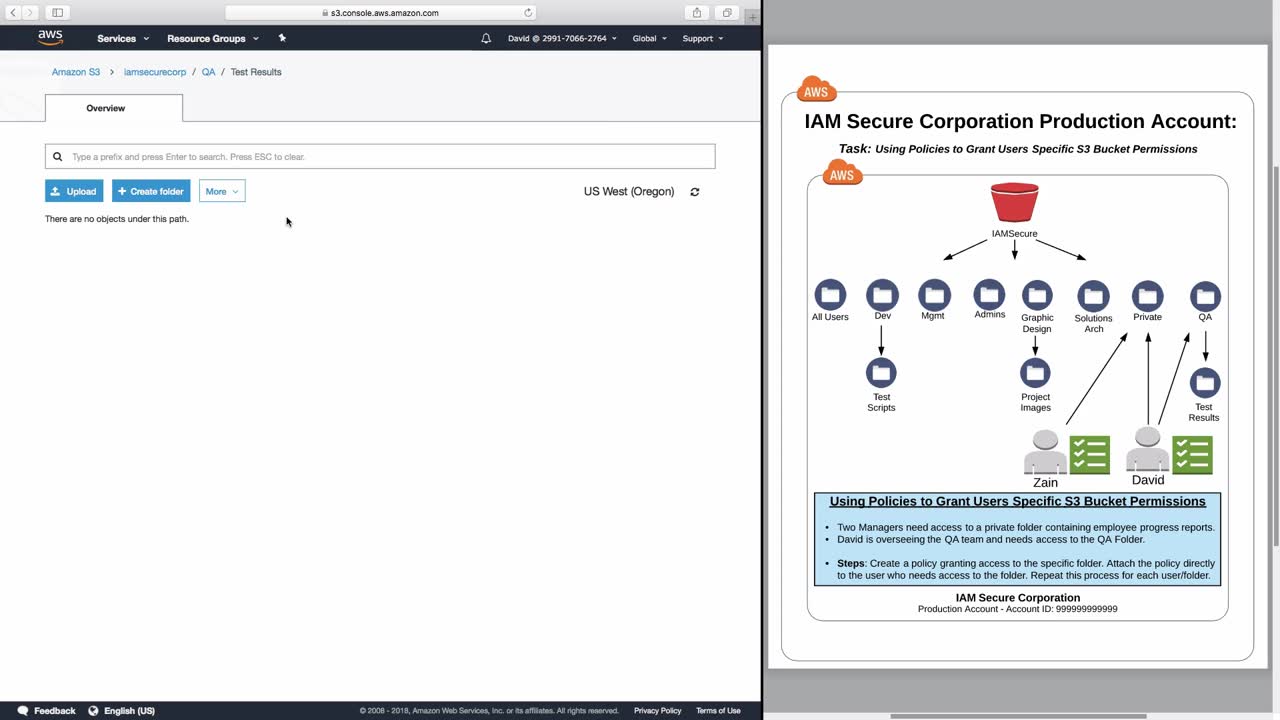This screenshot has width=1280, height=720.
Task: Open Safari's share icon
Action: [697, 13]
